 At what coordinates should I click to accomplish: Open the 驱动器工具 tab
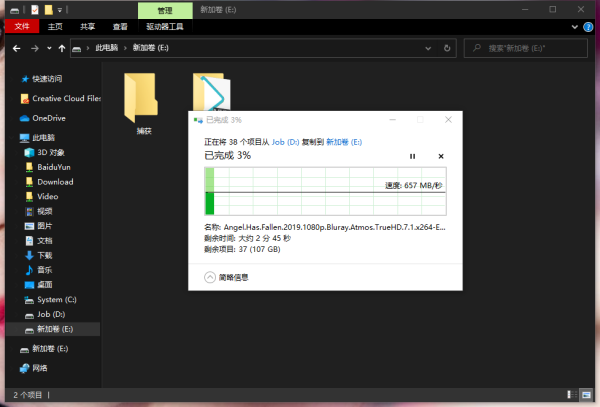[x=165, y=26]
